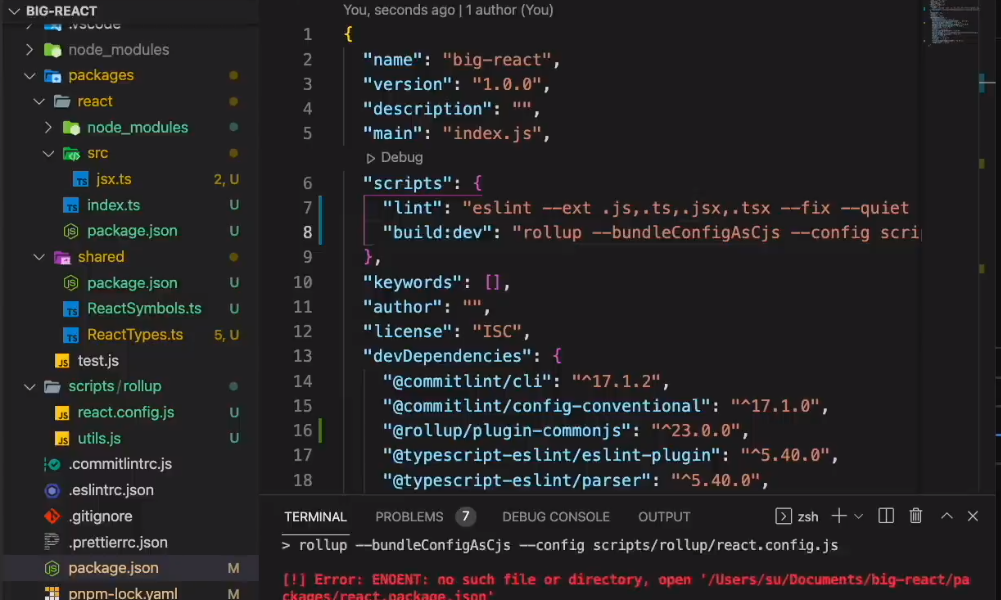This screenshot has height=600, width=1001.
Task: Open jsx.ts in the explorer
Action: point(114,179)
